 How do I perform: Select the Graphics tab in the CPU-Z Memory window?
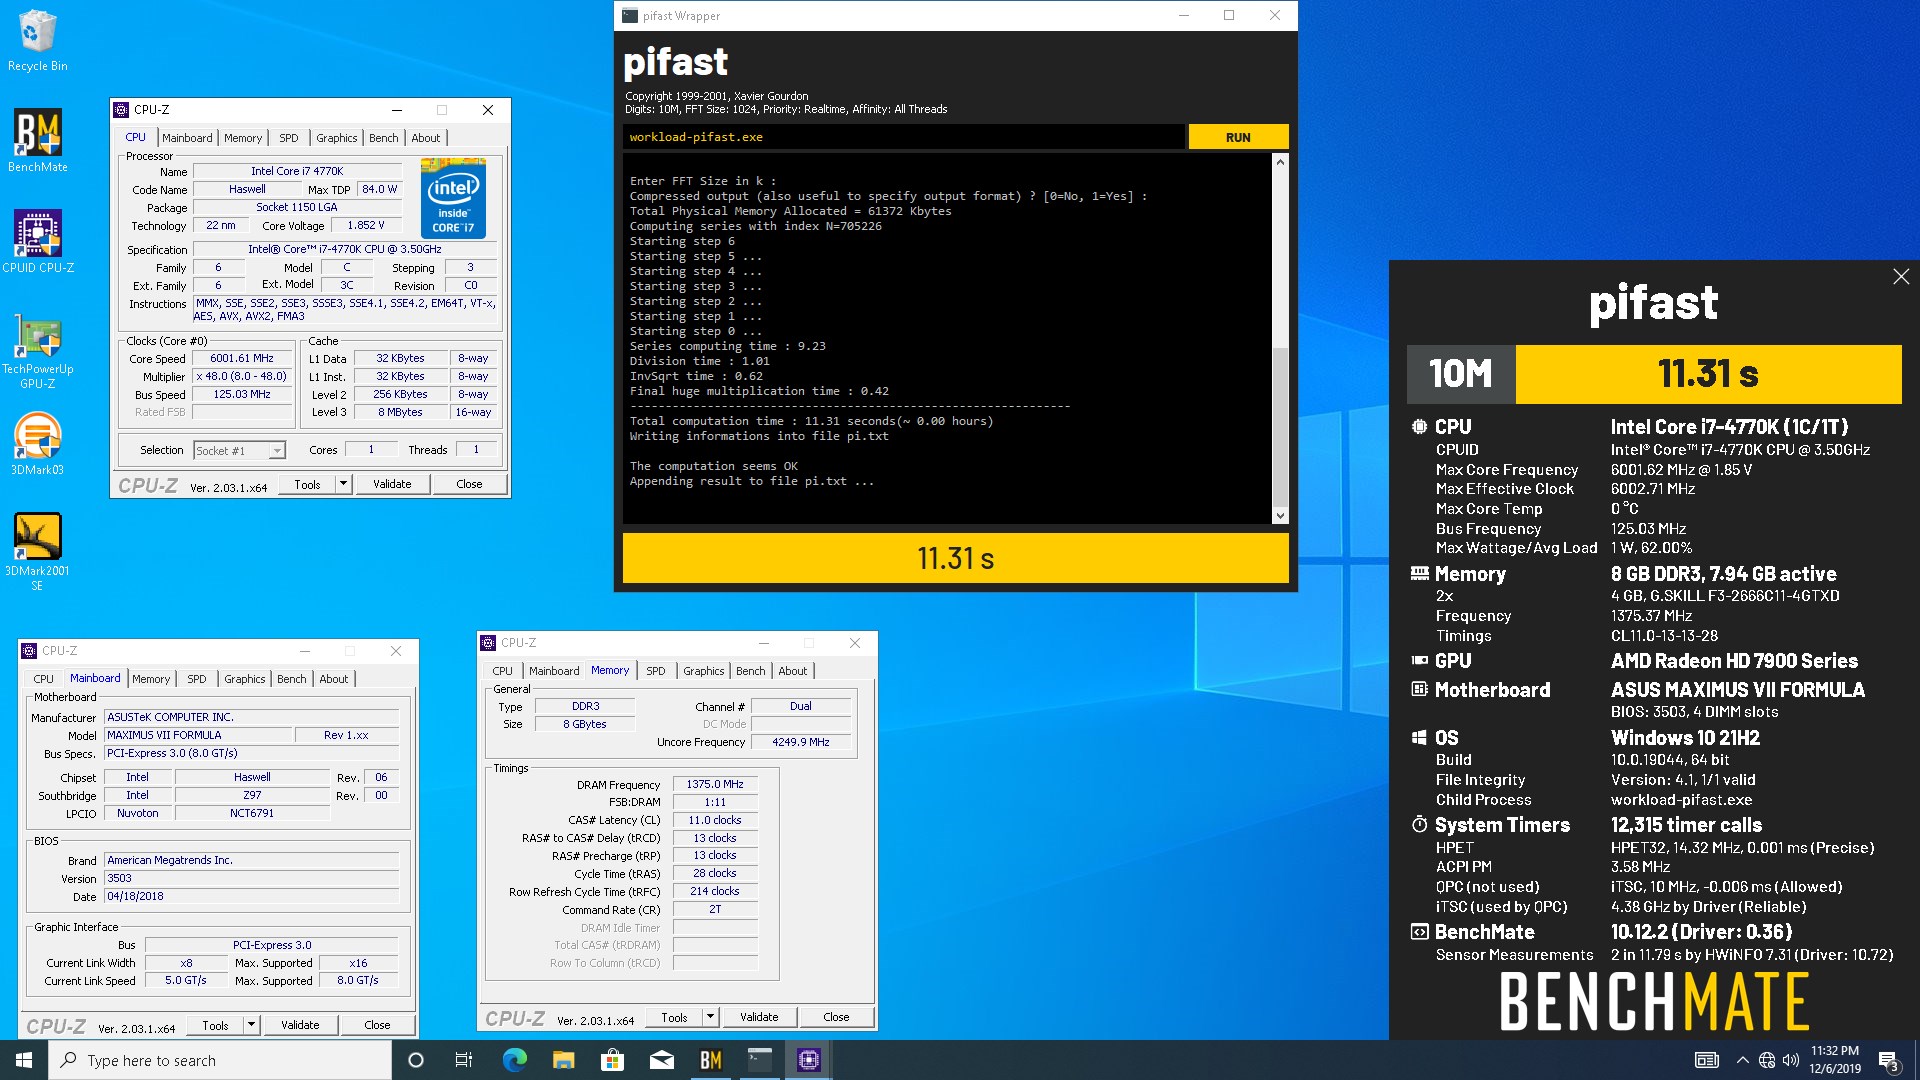pyautogui.click(x=704, y=671)
